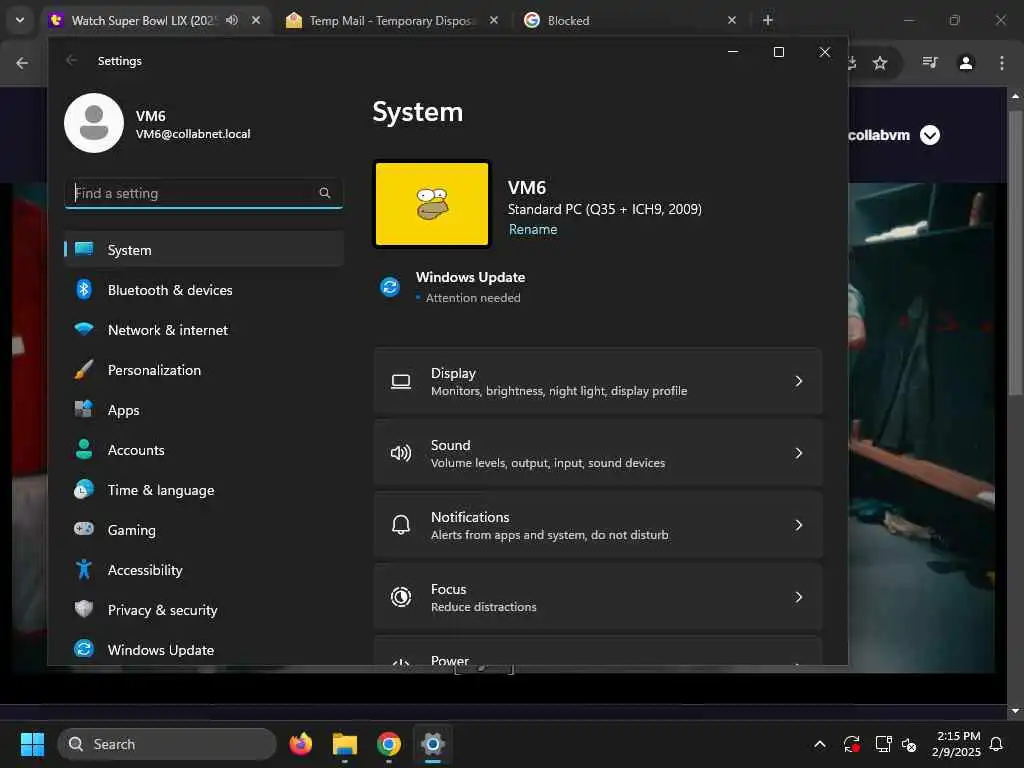The width and height of the screenshot is (1024, 768).
Task: Select the Gaming controller icon
Action: pos(84,529)
